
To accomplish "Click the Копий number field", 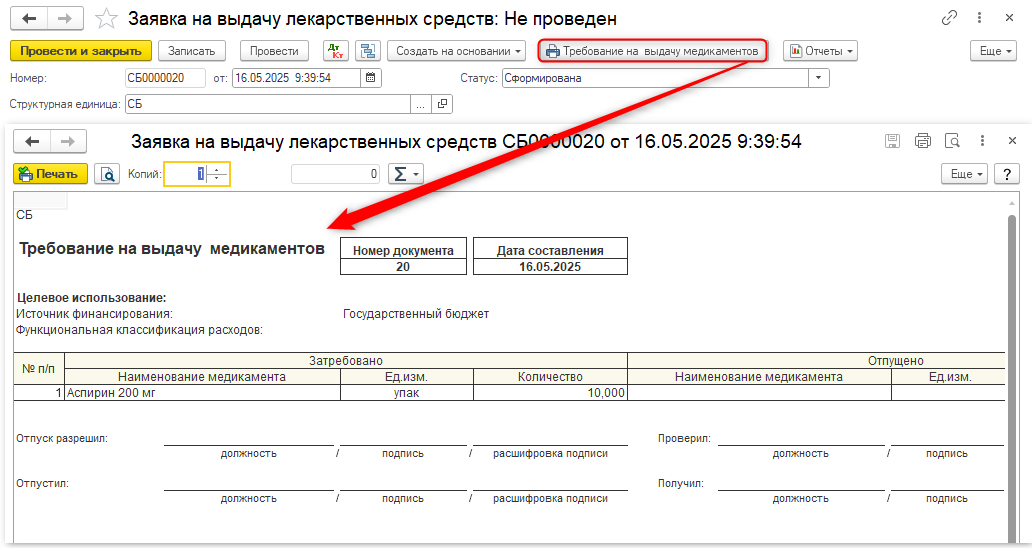I will coord(186,174).
